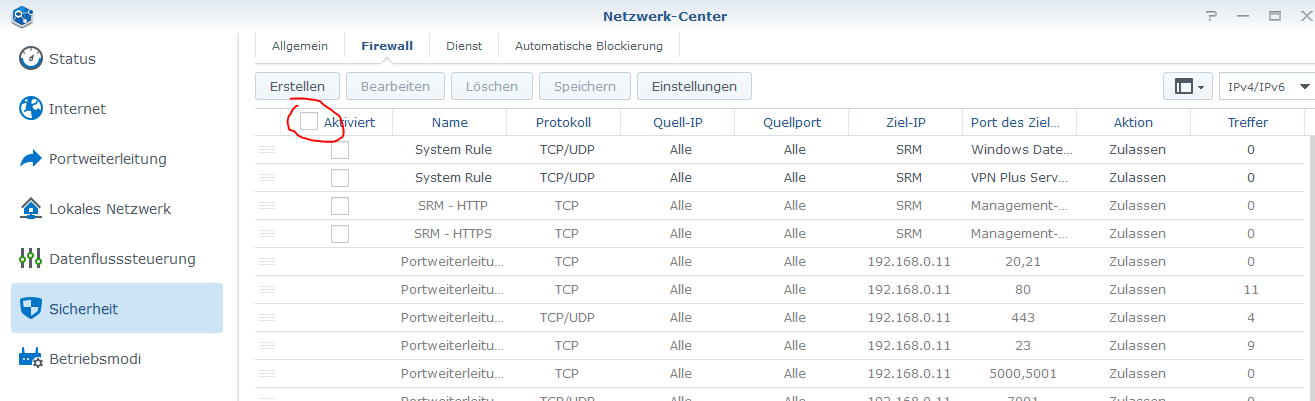The height and width of the screenshot is (401, 1315).
Task: Click the Datenflusssteuerung sliders icon
Action: coord(31,259)
